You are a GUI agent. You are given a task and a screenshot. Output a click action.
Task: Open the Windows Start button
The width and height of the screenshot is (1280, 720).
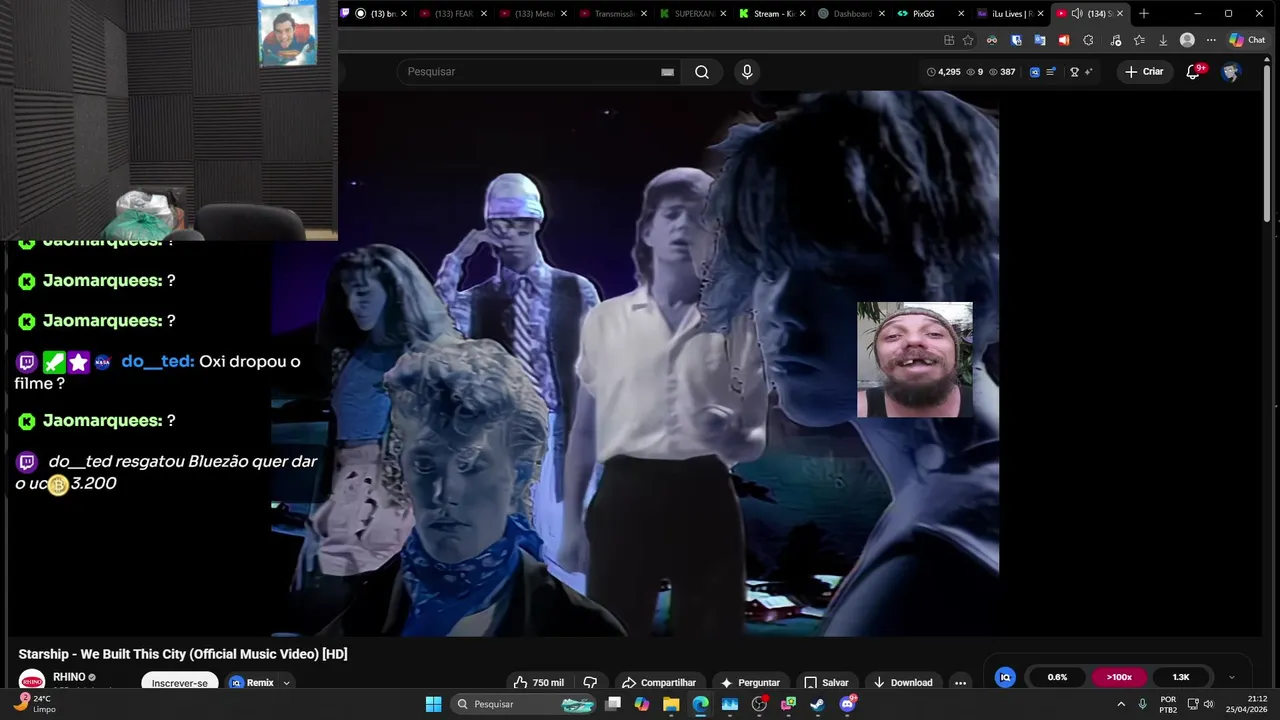click(433, 704)
